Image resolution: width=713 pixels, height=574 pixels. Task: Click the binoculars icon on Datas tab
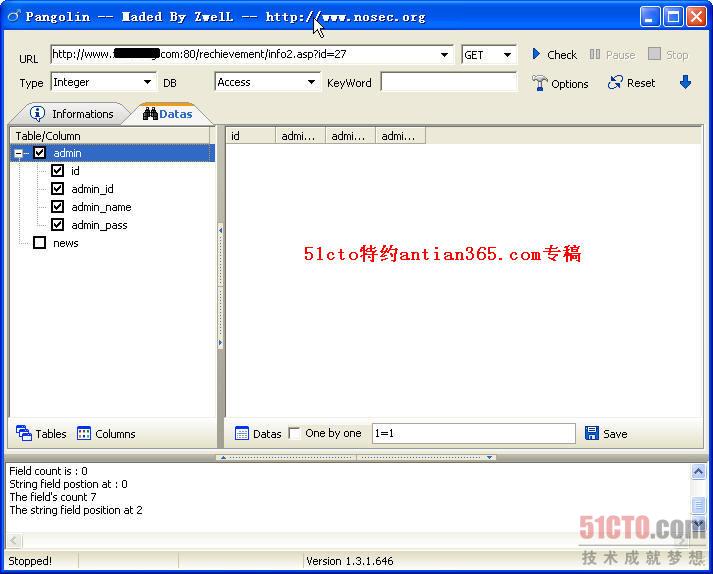click(x=150, y=114)
